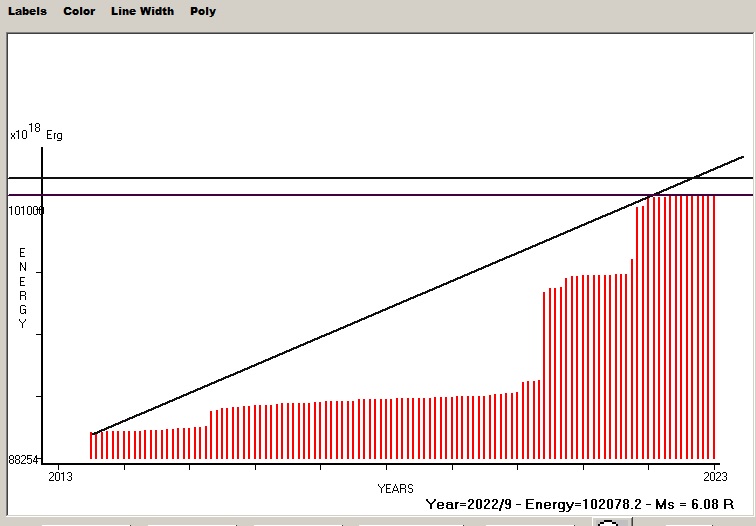Viewport: 756px width, 526px height.
Task: Click the upper right end of the diagonal trend line
Action: pyautogui.click(x=742, y=157)
